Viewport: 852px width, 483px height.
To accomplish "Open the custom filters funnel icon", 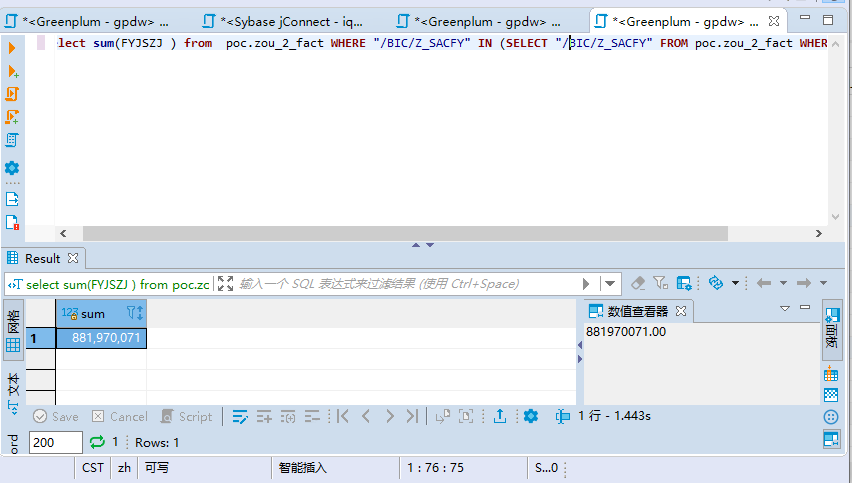I will coord(661,283).
